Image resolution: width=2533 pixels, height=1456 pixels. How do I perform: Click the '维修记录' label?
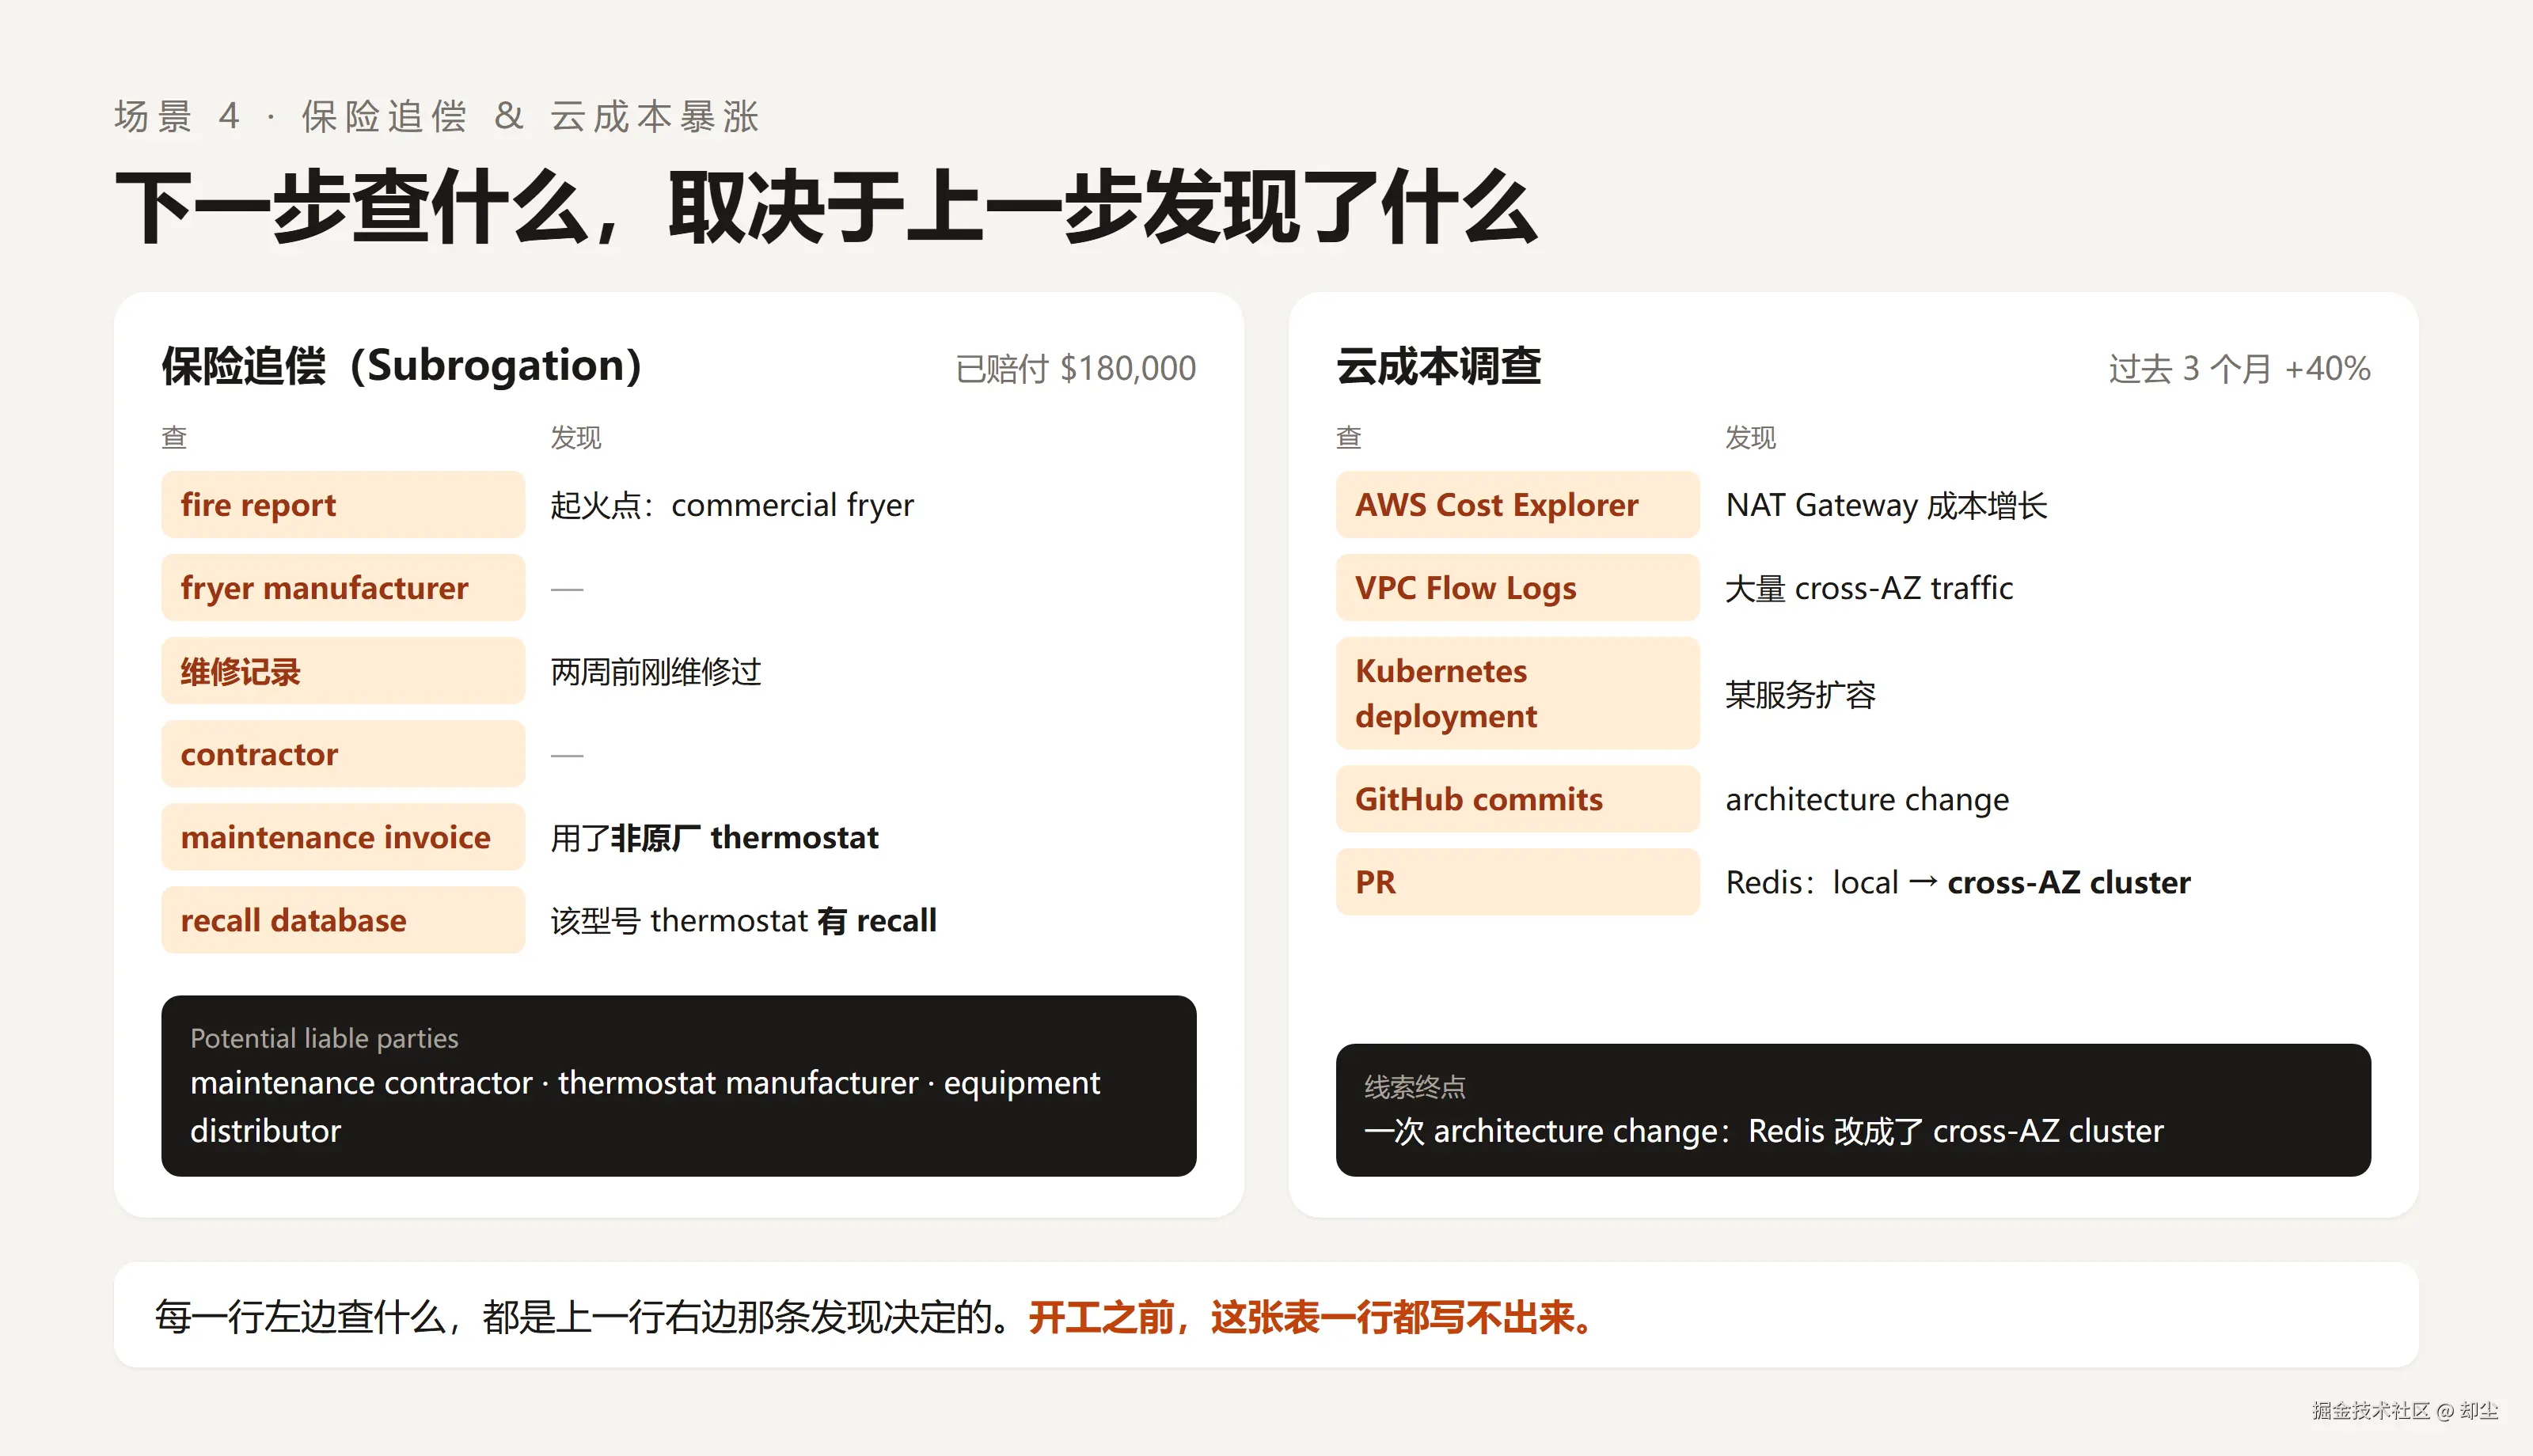coord(342,671)
